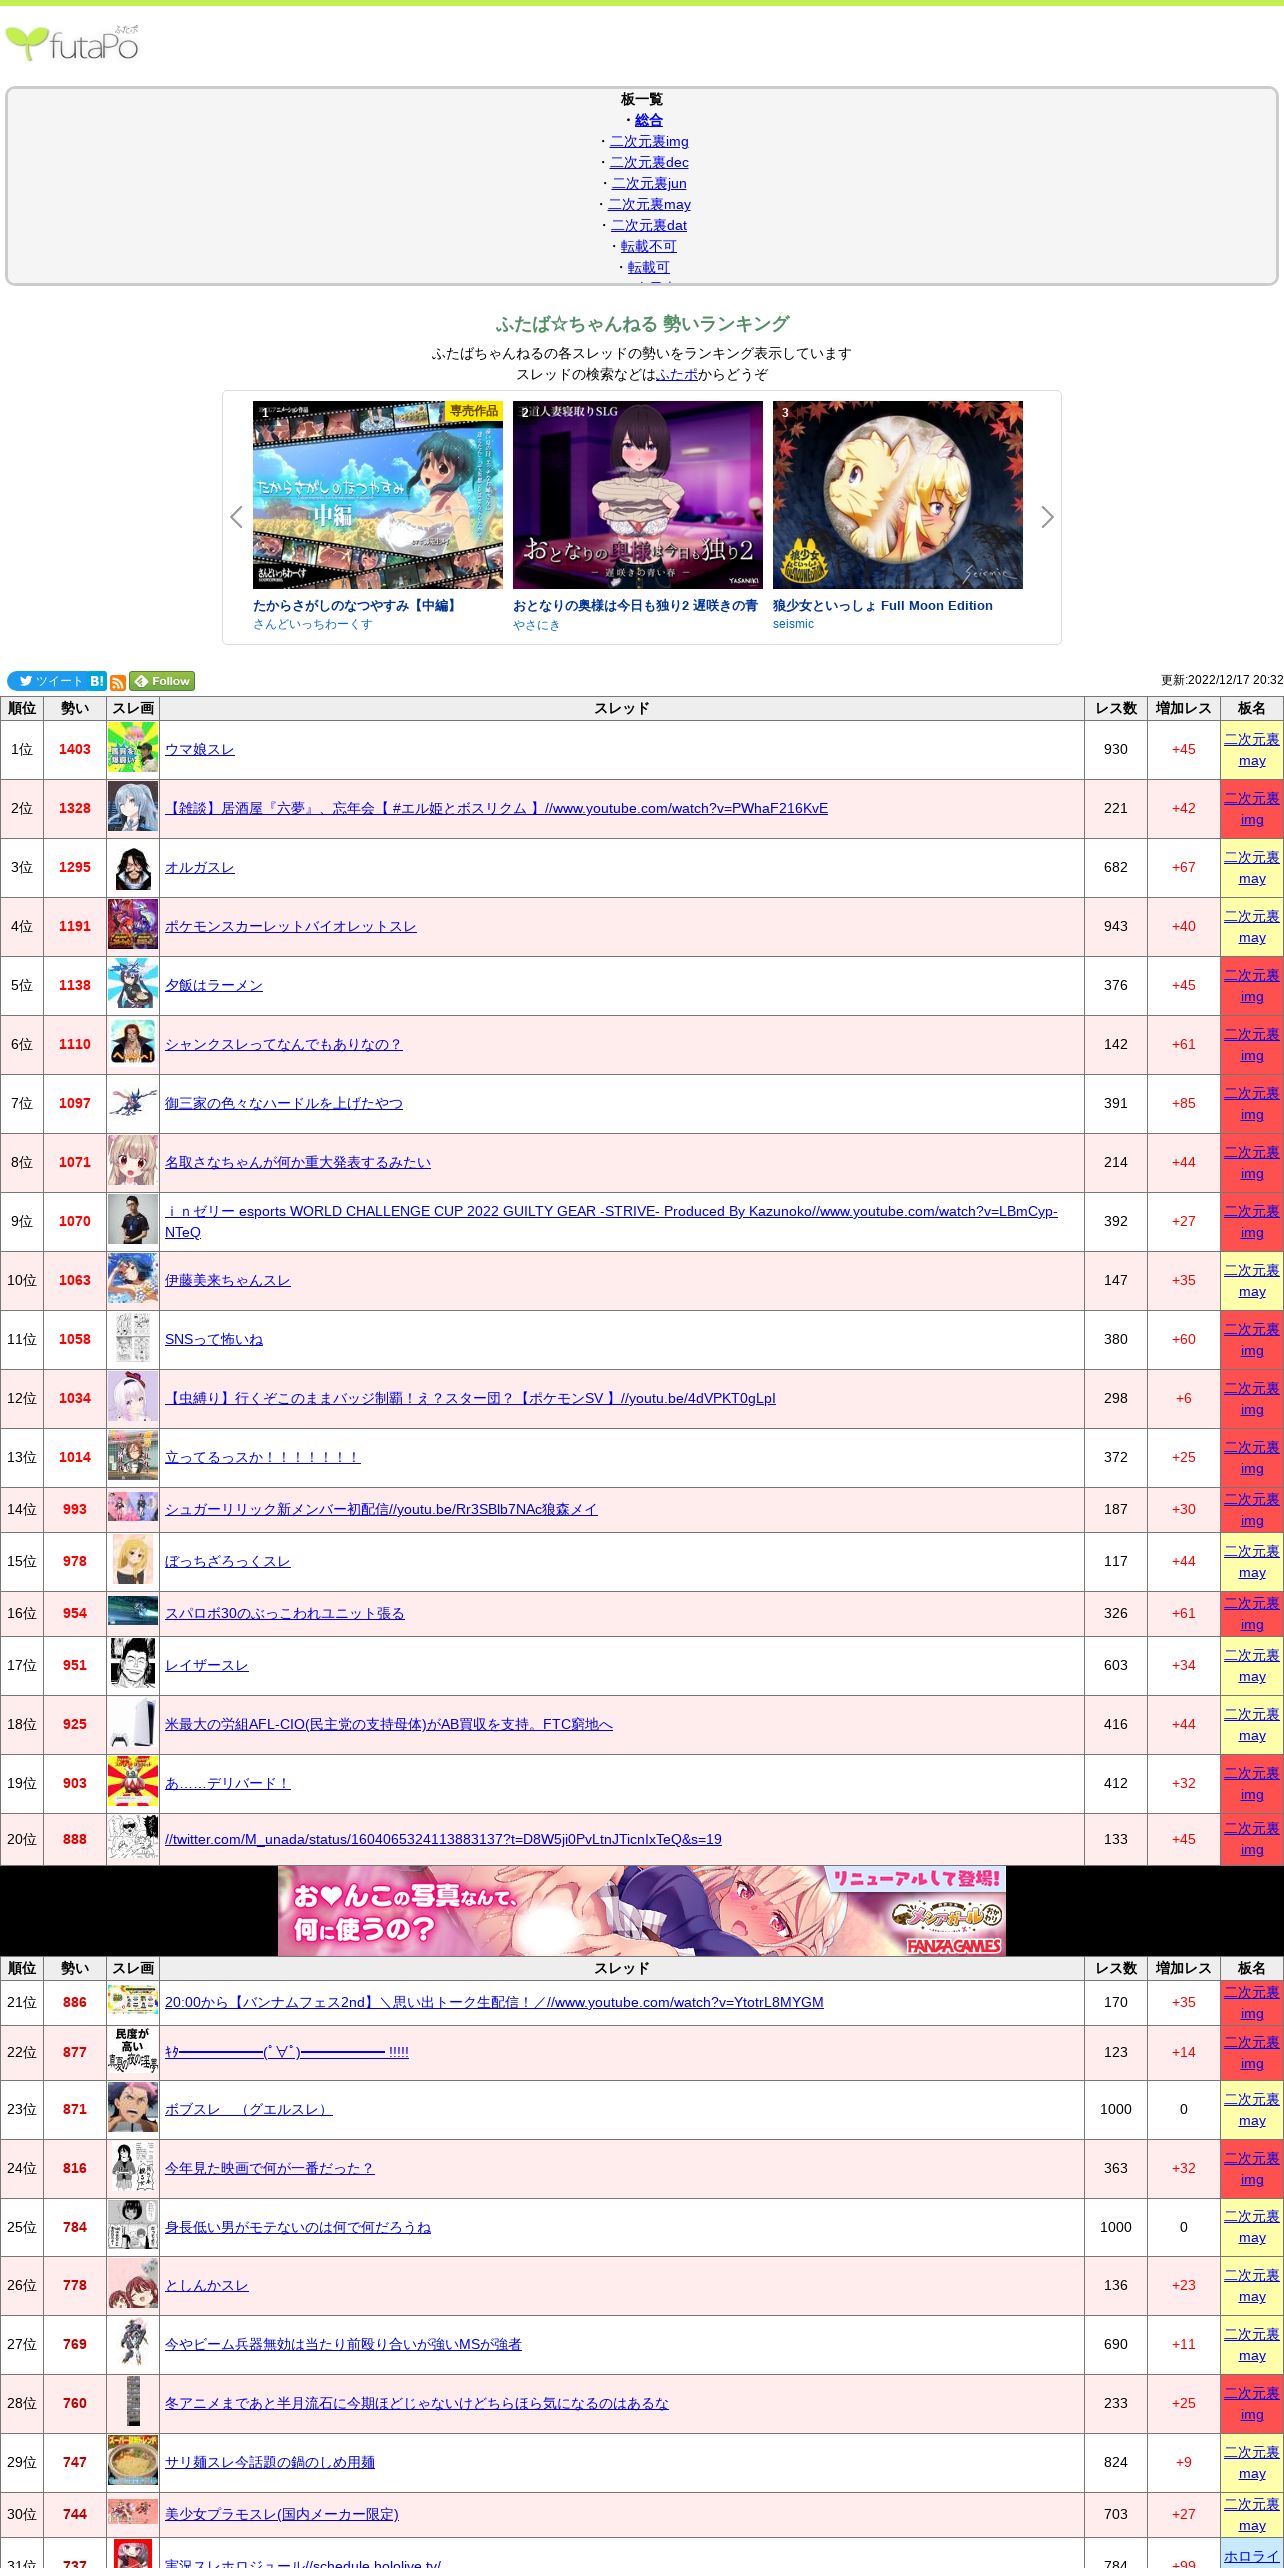Select 二次元裏img in the board list
This screenshot has height=2568, width=1284.
click(x=649, y=141)
